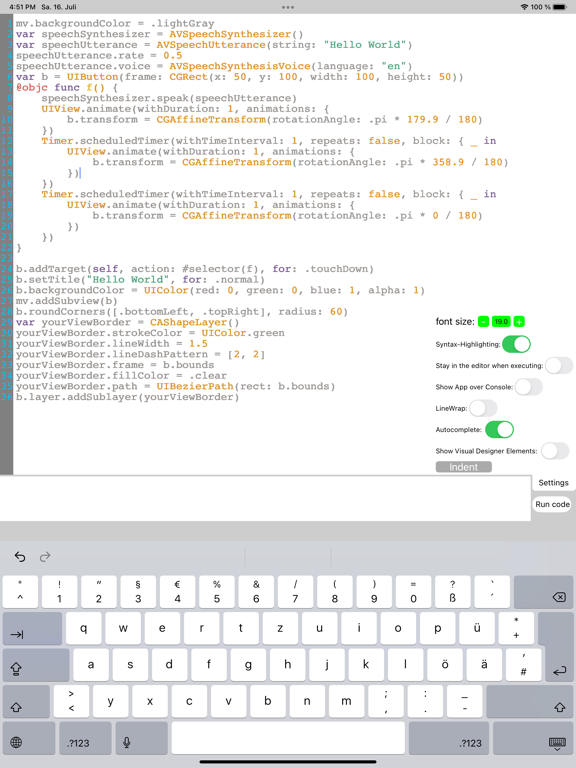Tap the 0 equals key
This screenshot has width=576, height=768.
[x=413, y=592]
